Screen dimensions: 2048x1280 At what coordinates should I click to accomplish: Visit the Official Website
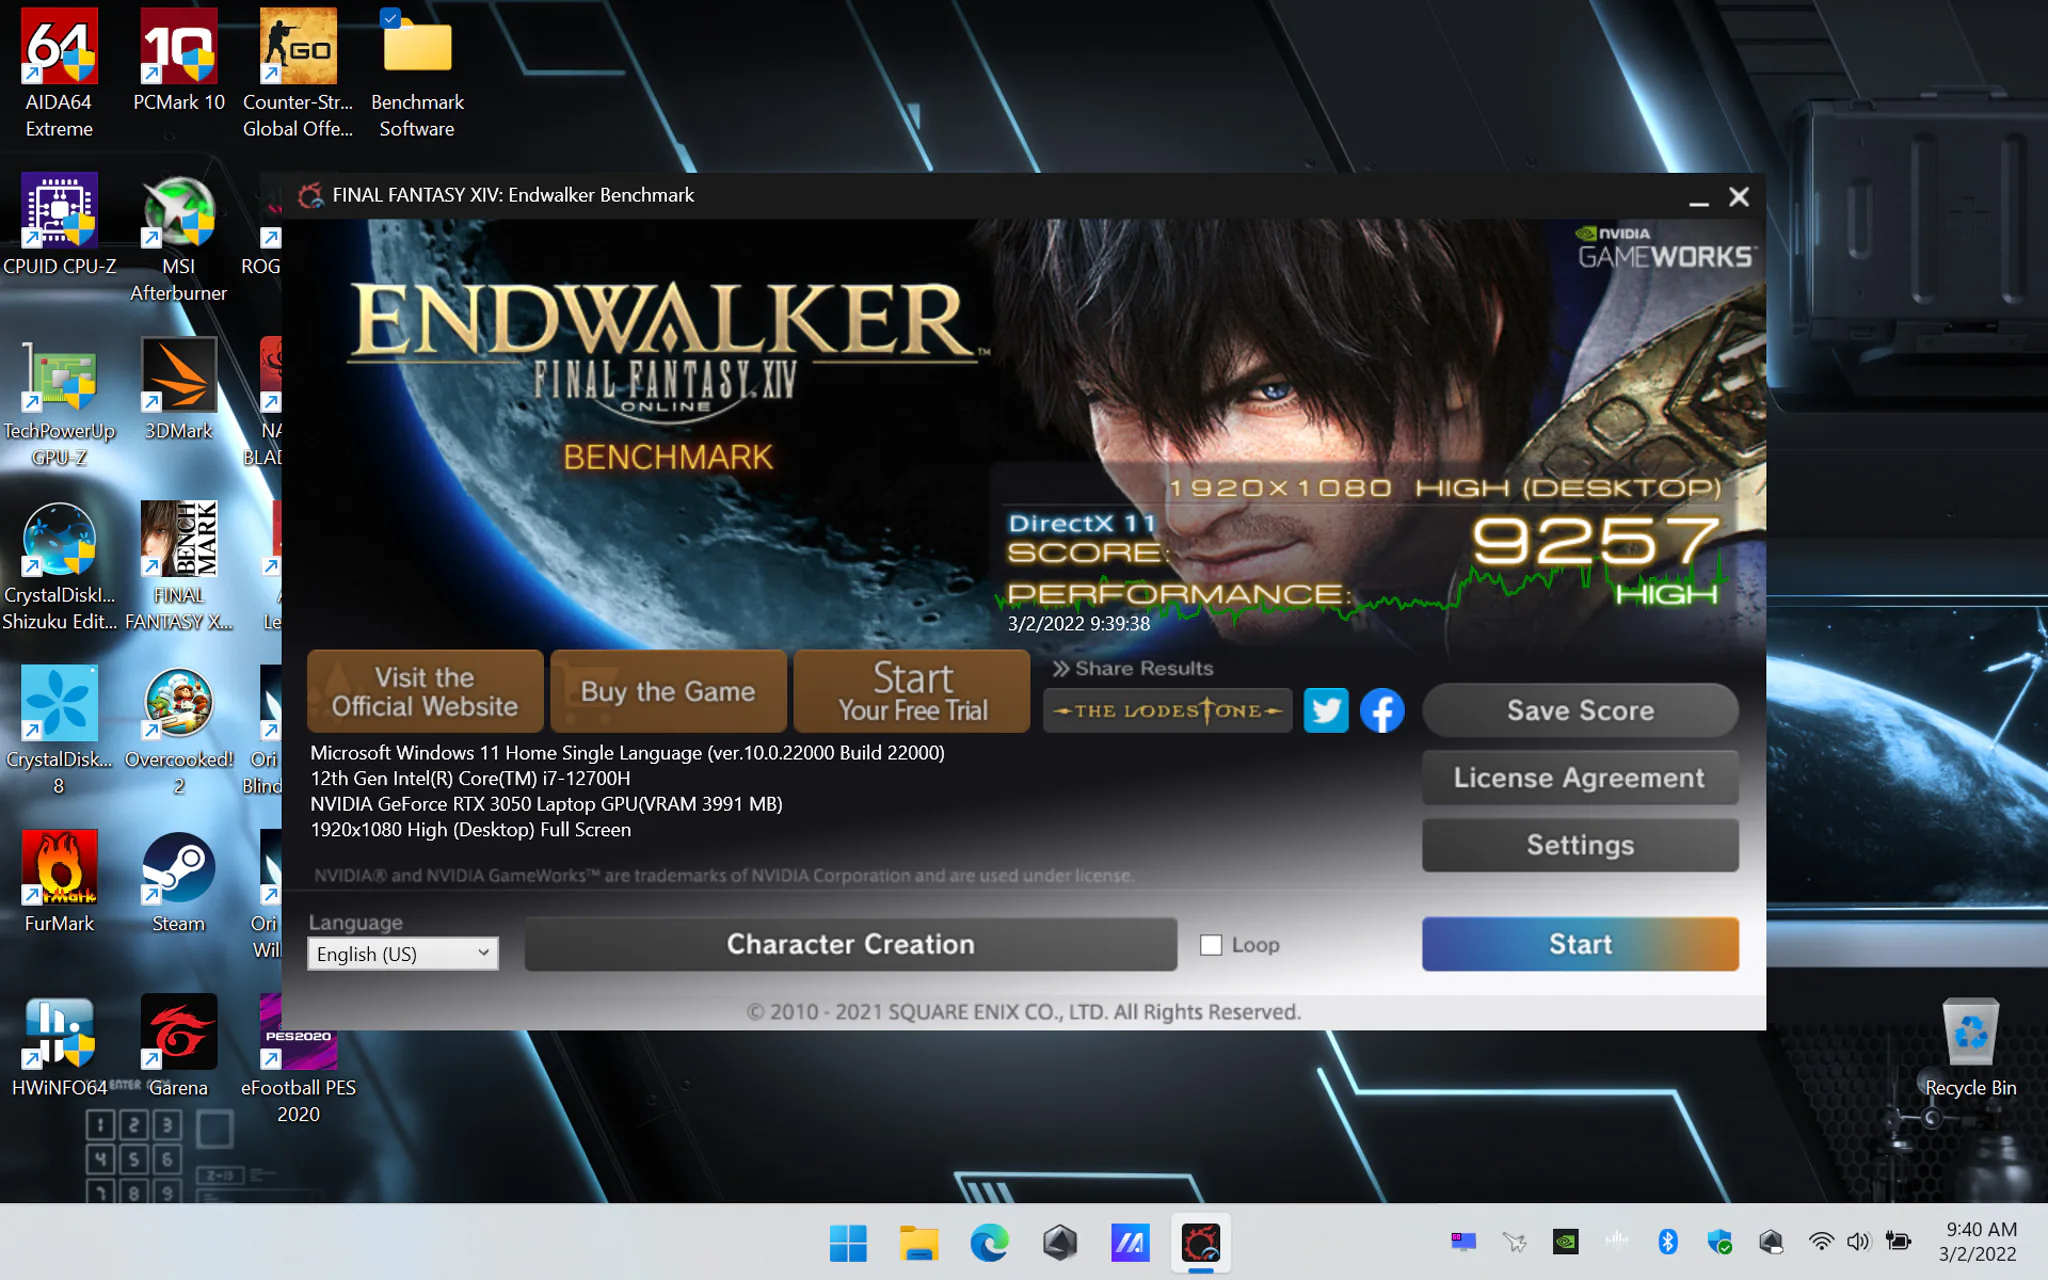tap(425, 691)
